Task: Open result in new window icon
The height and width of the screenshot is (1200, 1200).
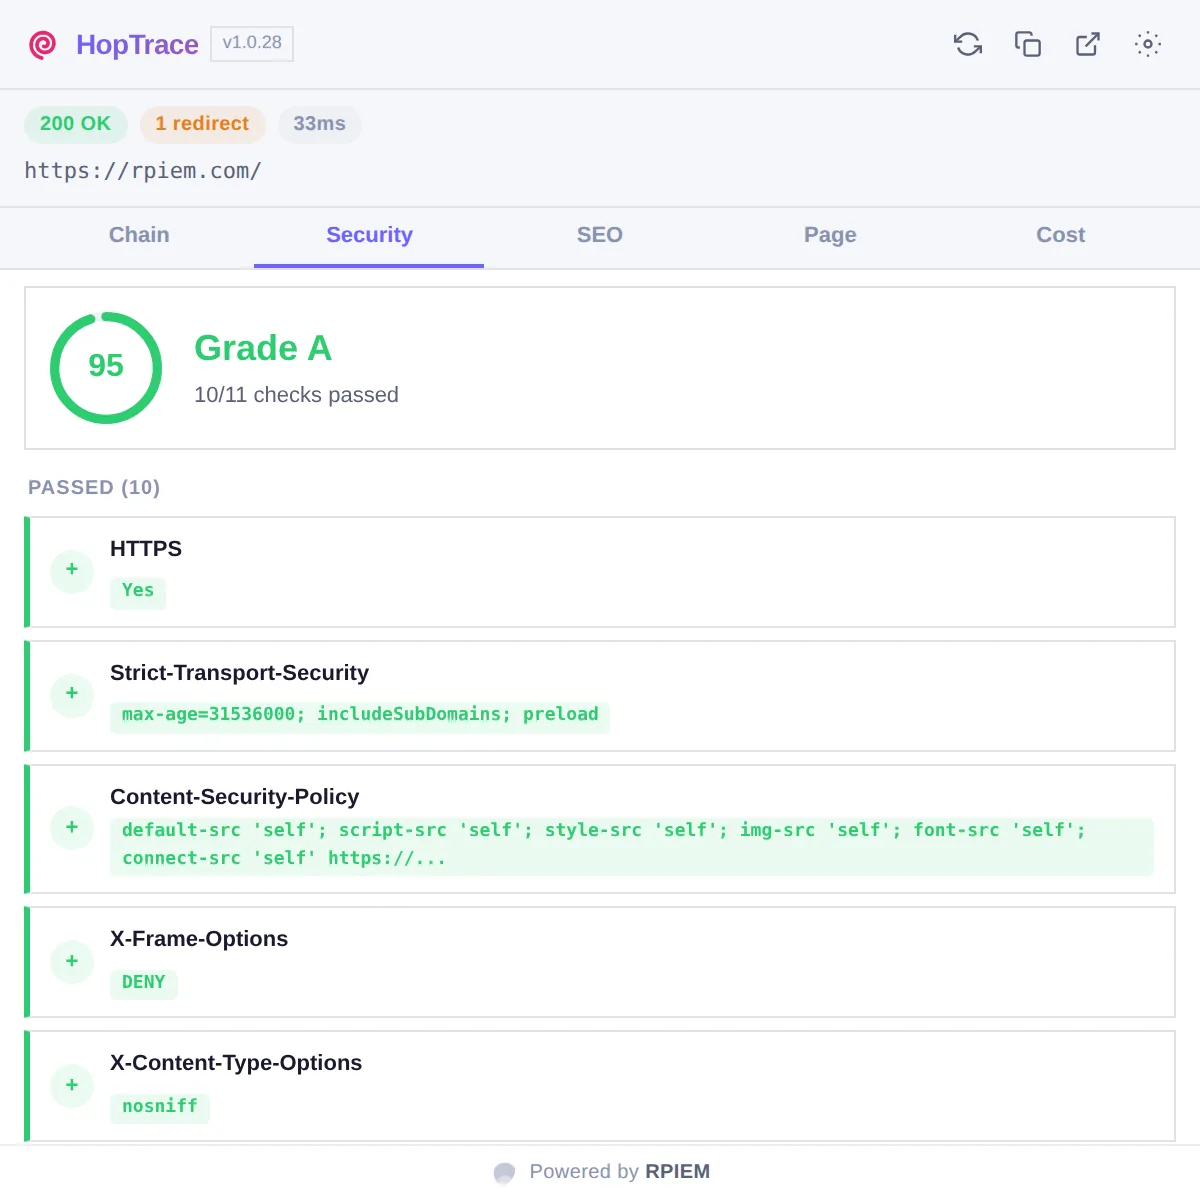Action: click(x=1088, y=44)
